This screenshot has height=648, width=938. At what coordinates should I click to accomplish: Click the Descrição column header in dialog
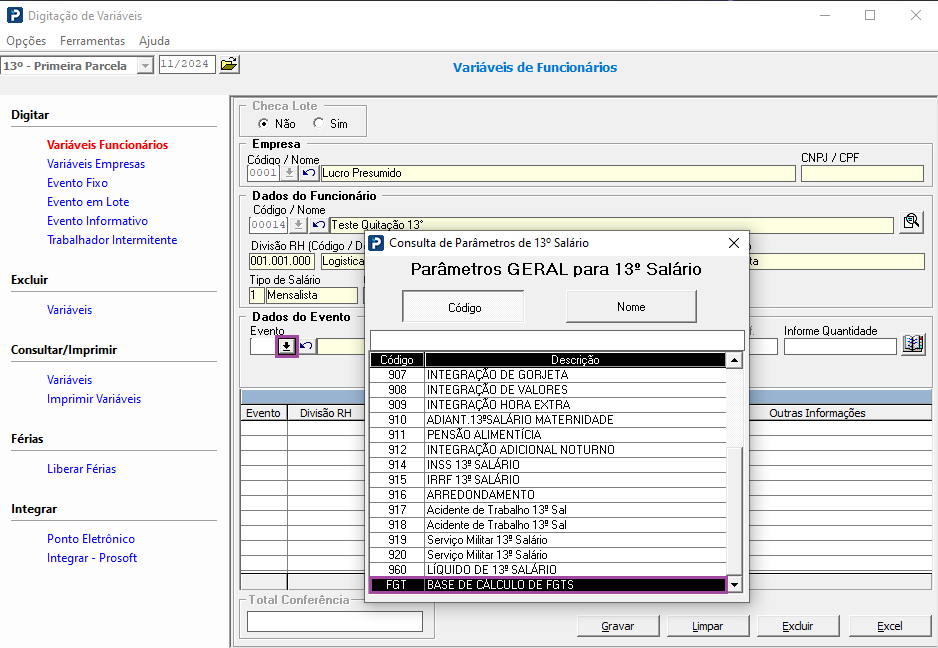pos(575,360)
